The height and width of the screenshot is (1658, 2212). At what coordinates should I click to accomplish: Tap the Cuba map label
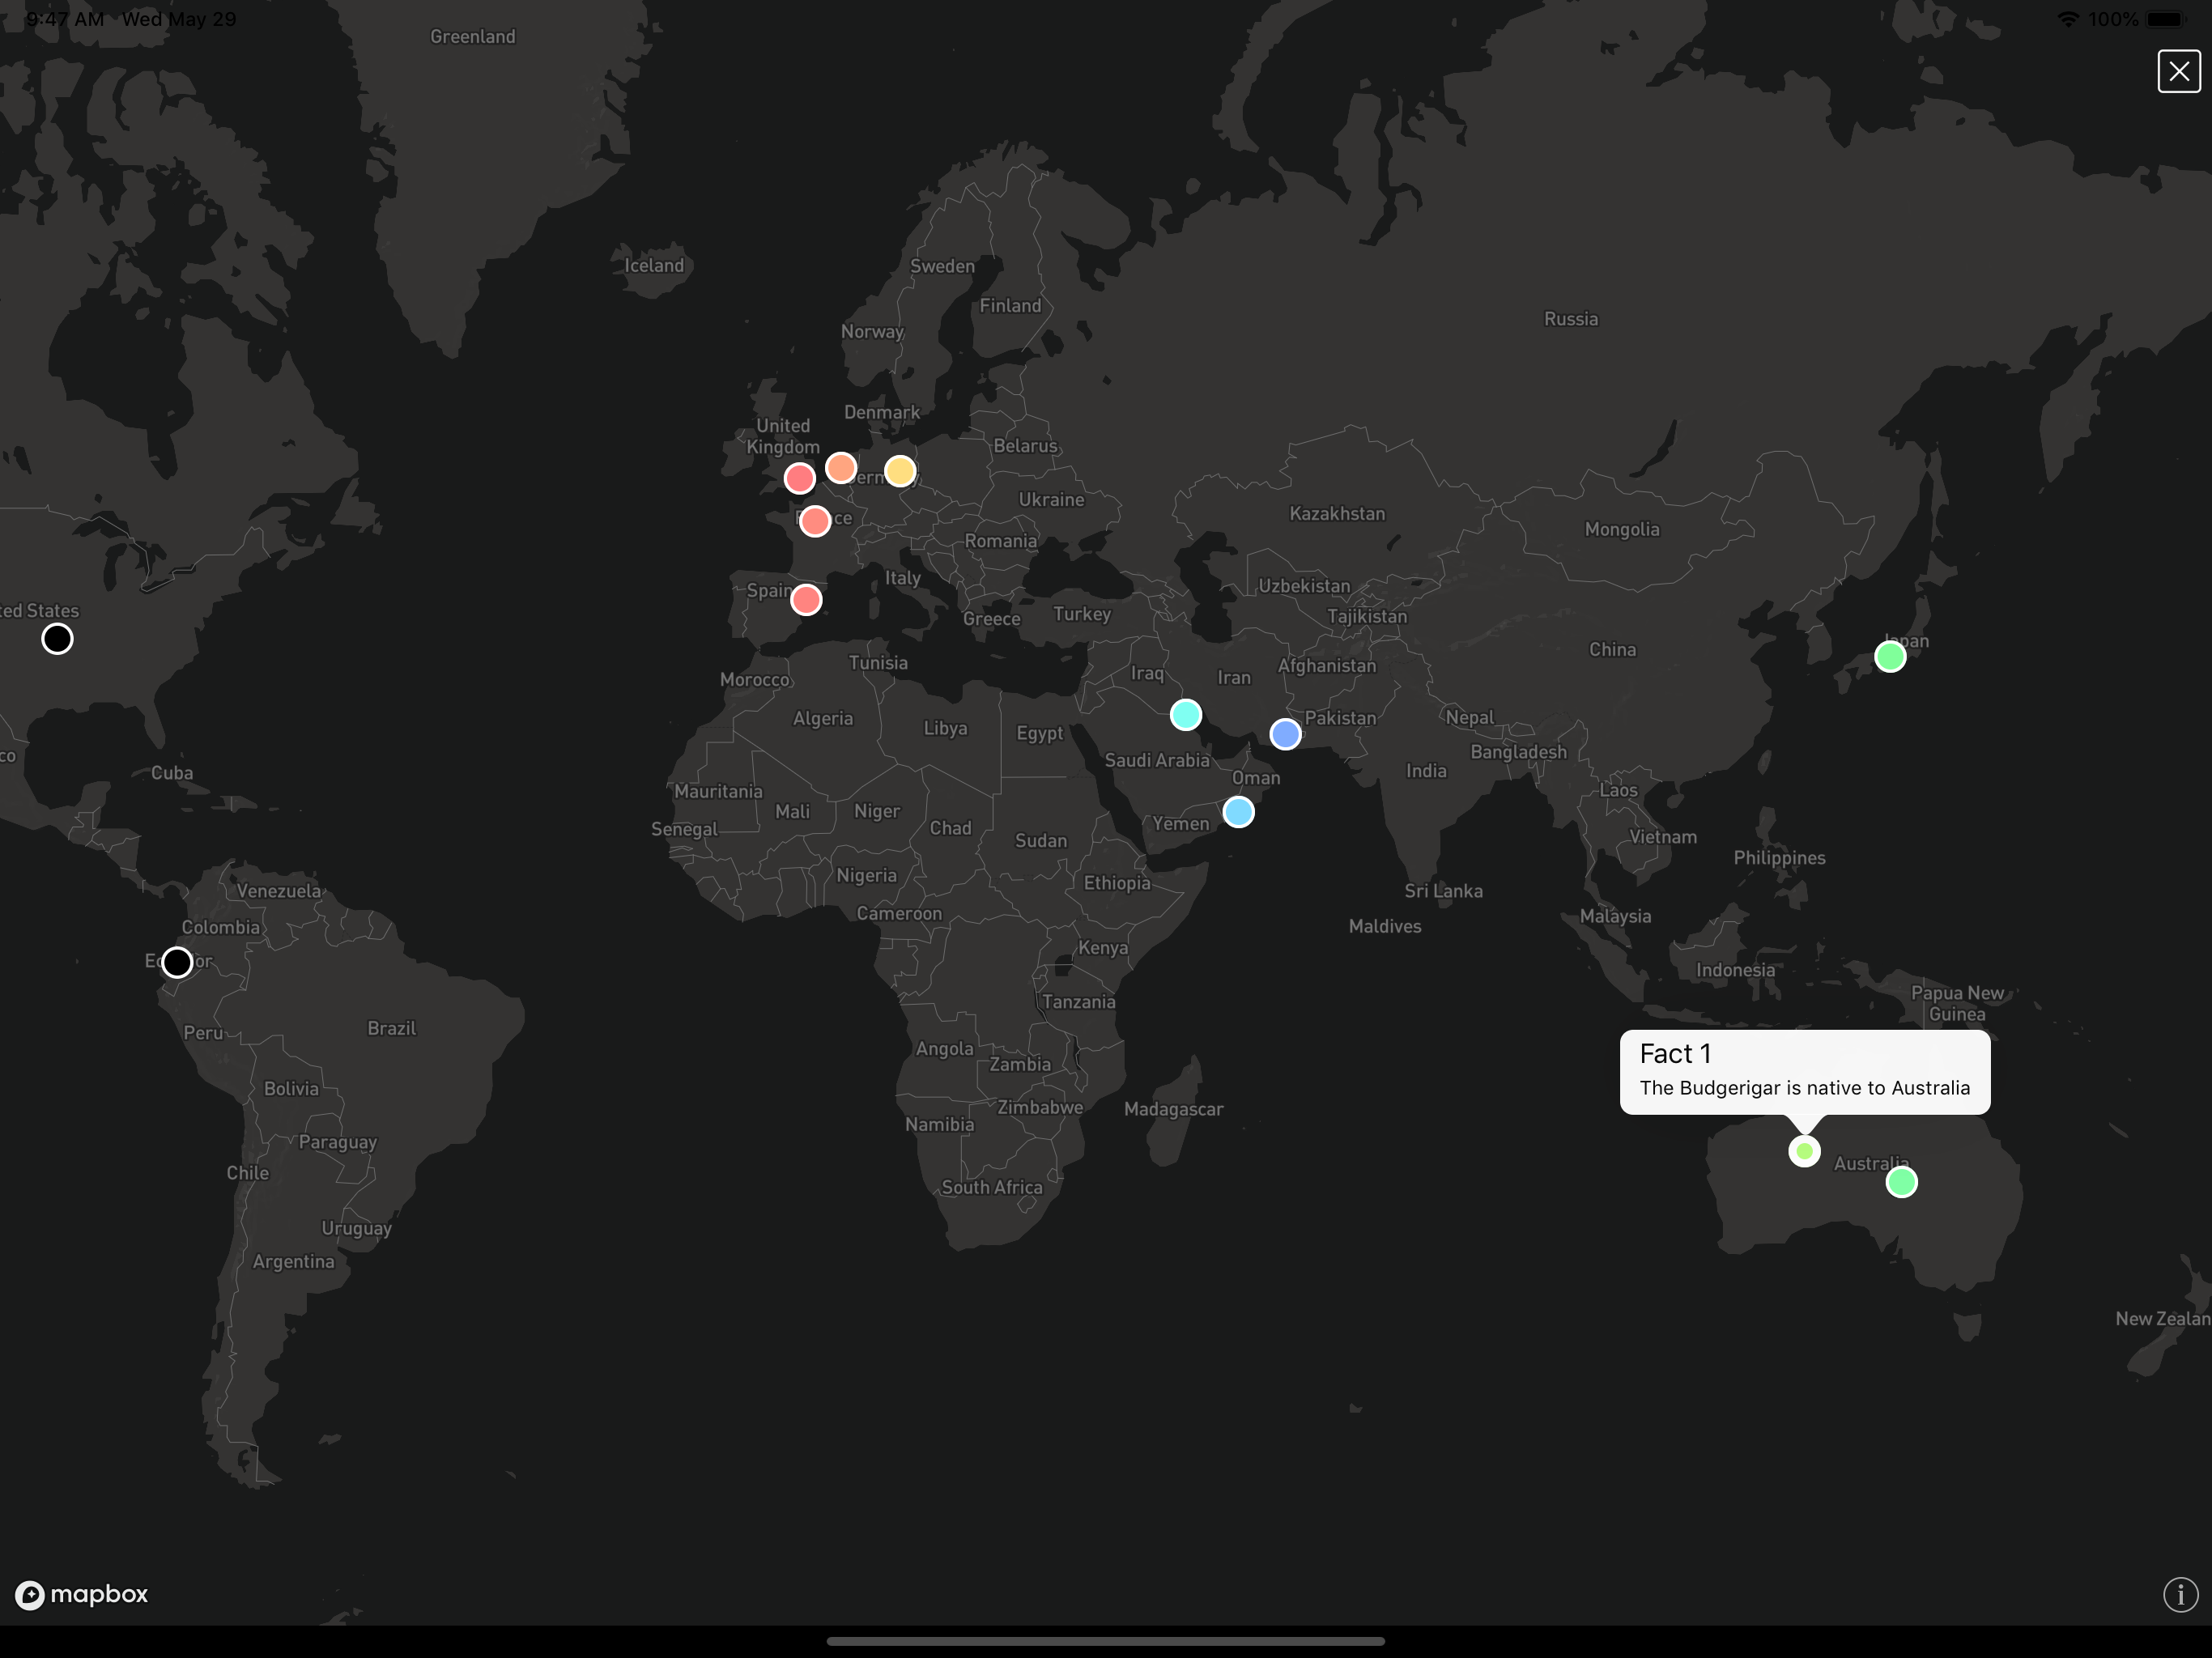[172, 773]
